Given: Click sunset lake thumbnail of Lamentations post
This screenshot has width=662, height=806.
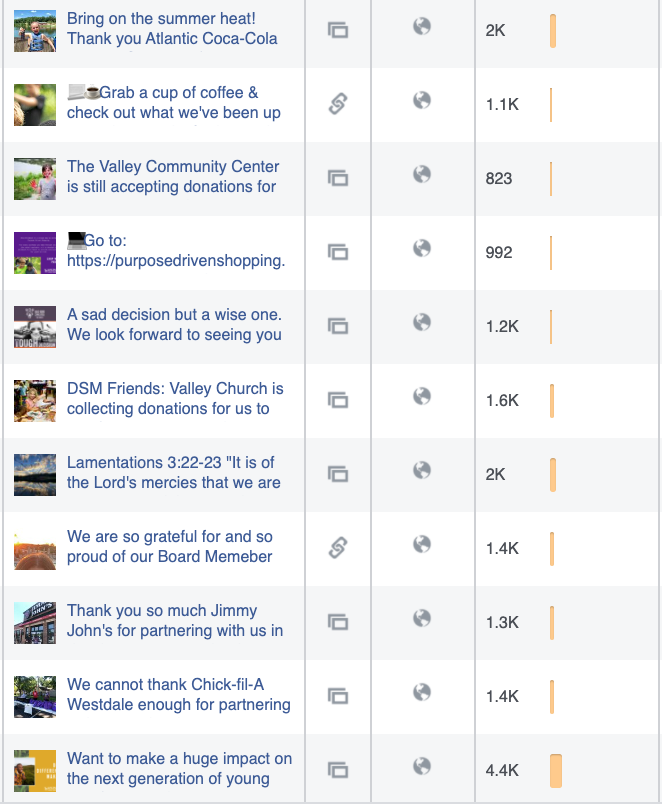Looking at the screenshot, I should (35, 475).
